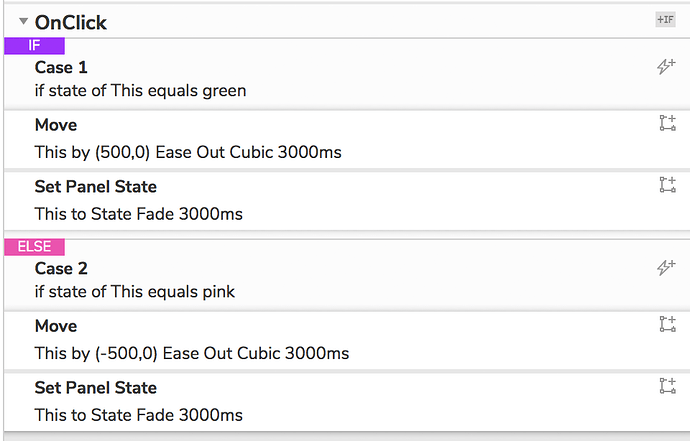Toggle the purple IF badge

(x=35, y=46)
